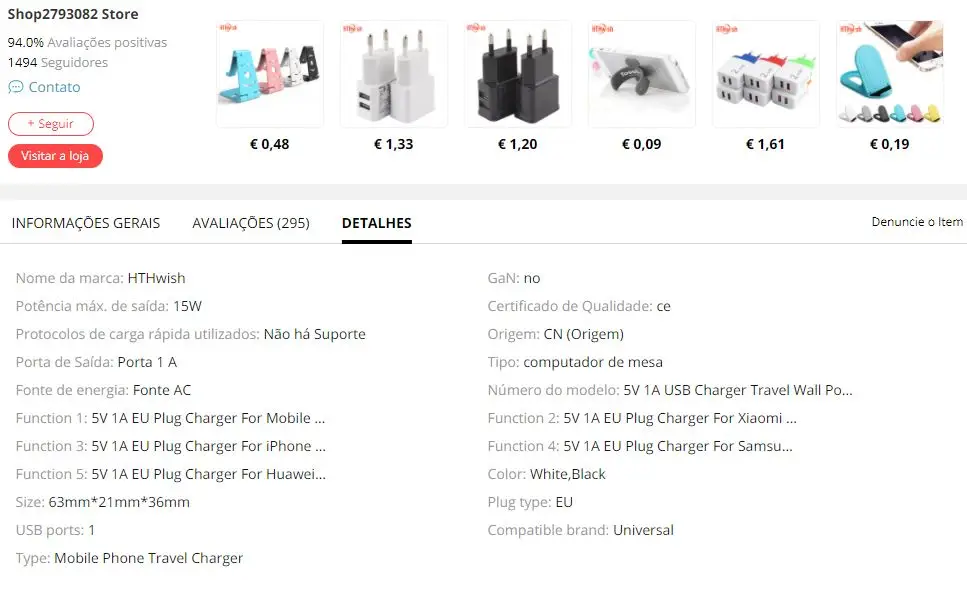The width and height of the screenshot is (967, 592).
Task: Open the white dual USB charger thumbnail
Action: coord(394,74)
